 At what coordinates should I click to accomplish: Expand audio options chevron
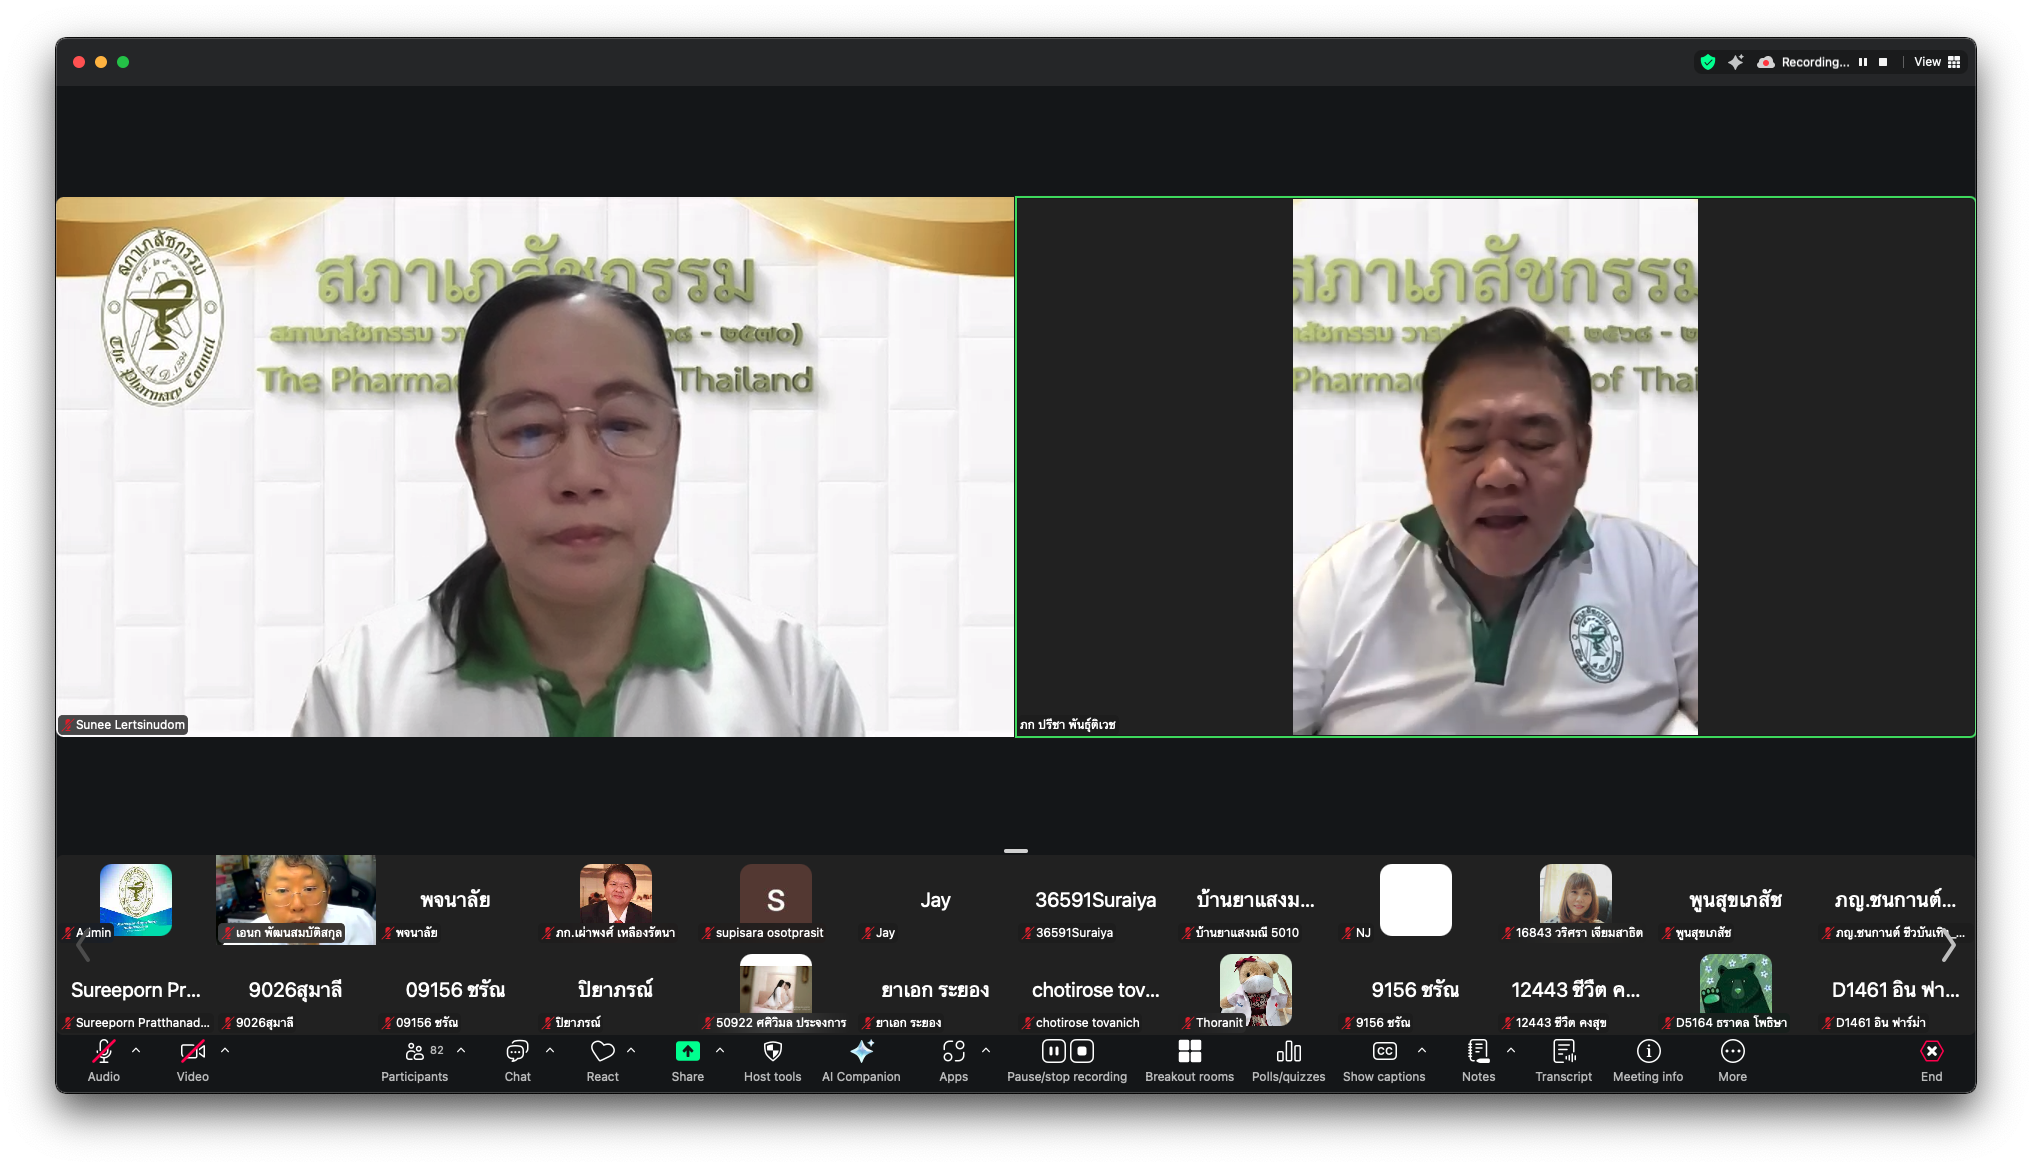click(x=136, y=1051)
